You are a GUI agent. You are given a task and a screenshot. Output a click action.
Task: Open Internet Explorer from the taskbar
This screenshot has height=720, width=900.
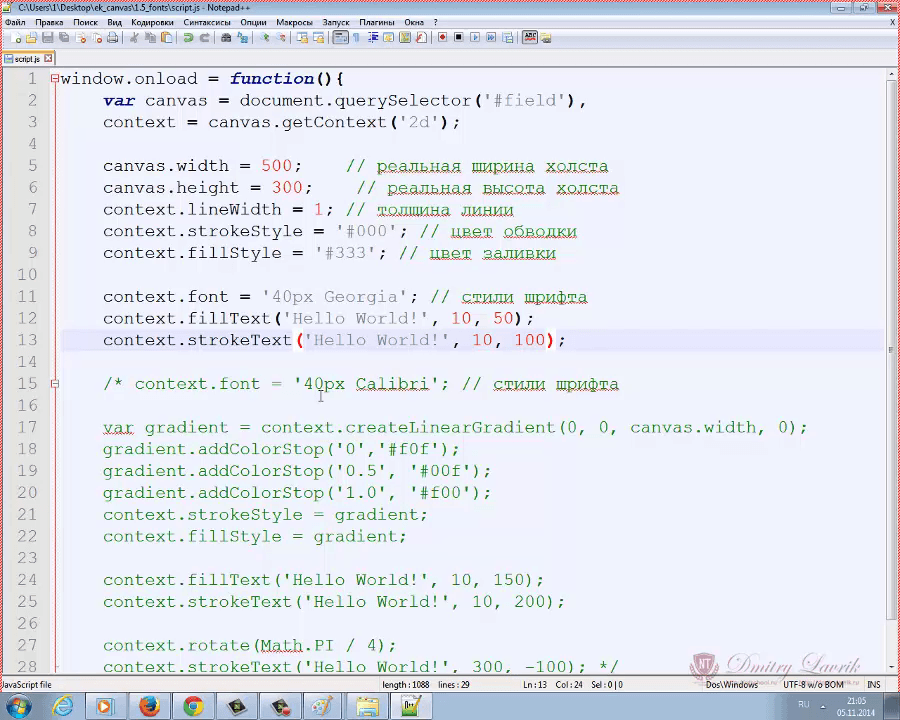click(x=62, y=706)
